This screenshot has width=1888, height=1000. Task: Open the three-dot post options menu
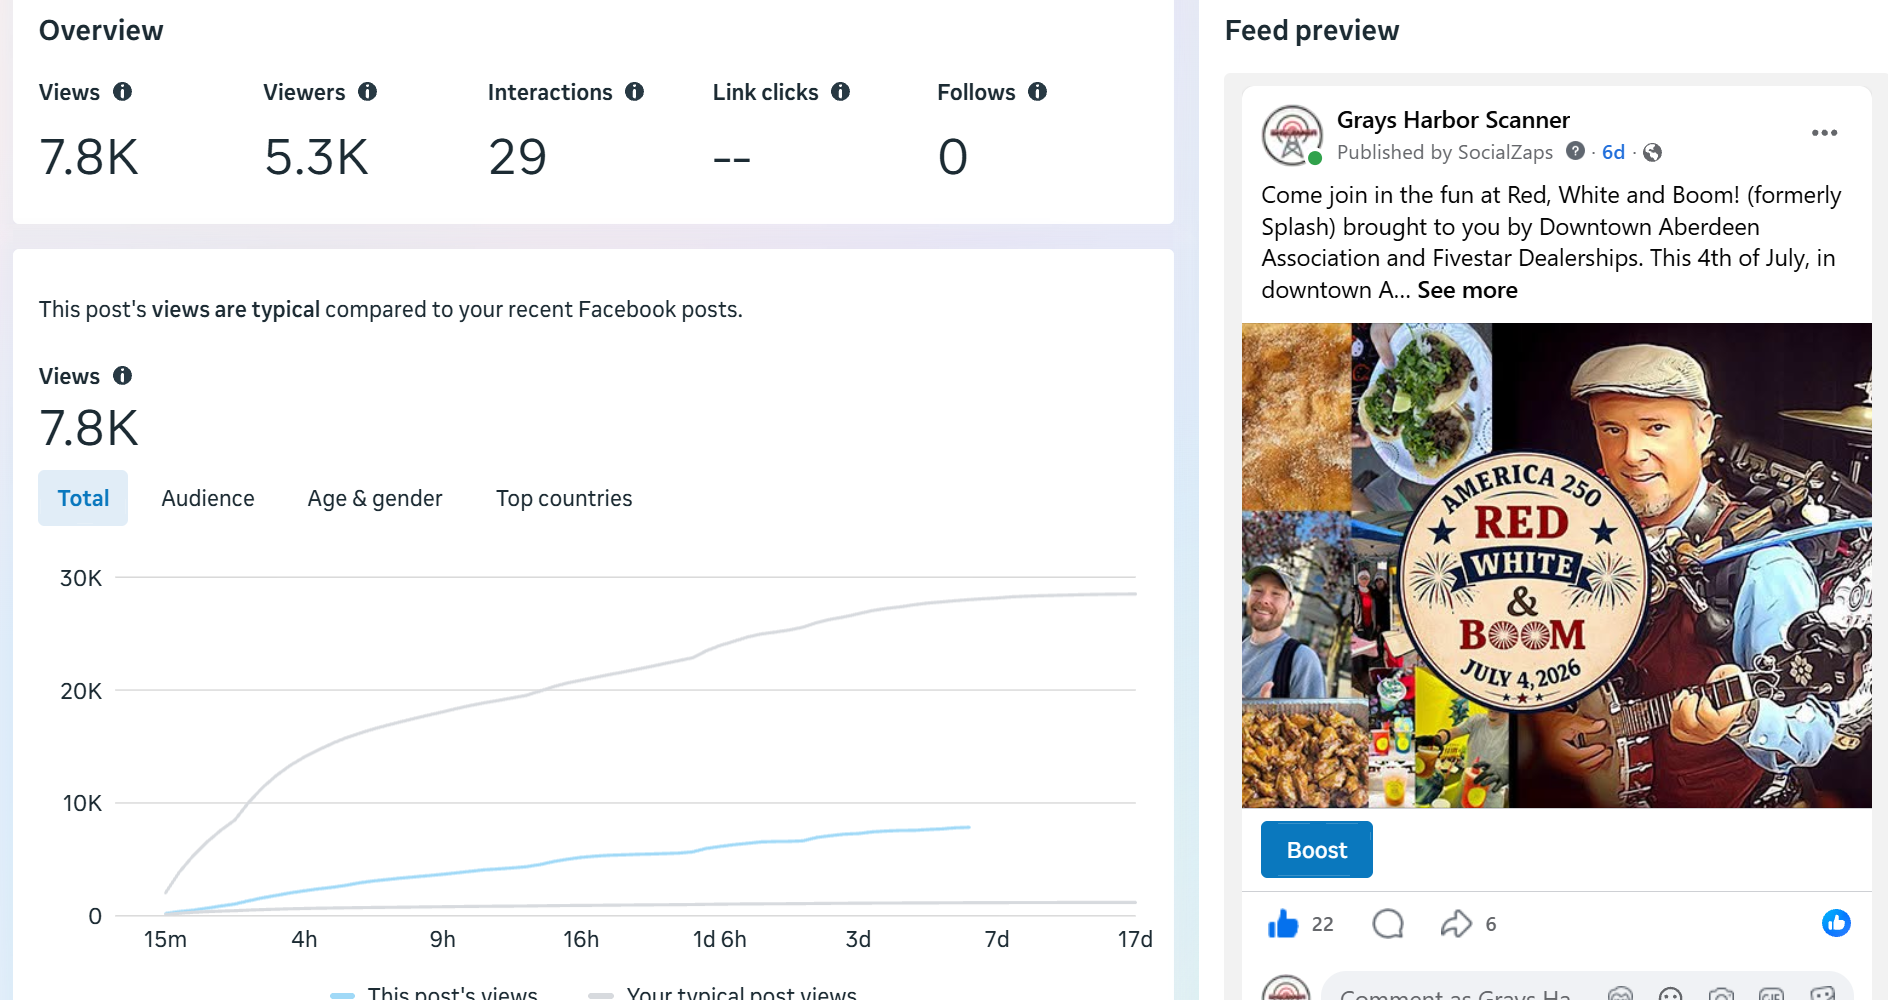1824,133
